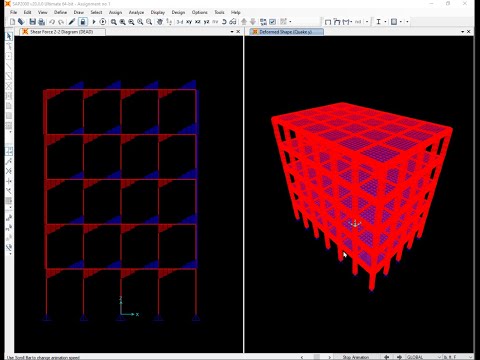This screenshot has height=360, width=480.
Task: Click the Undo arrow icon
Action: coord(52,22)
